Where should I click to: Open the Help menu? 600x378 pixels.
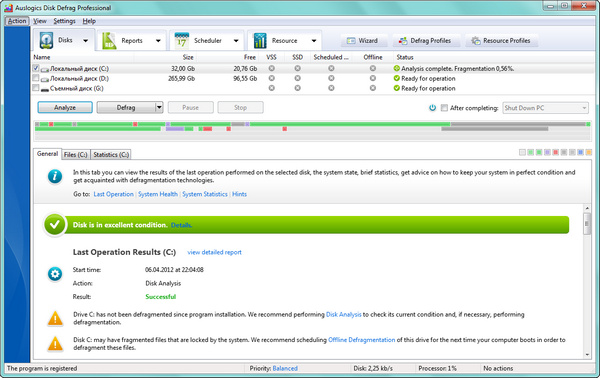pyautogui.click(x=89, y=21)
